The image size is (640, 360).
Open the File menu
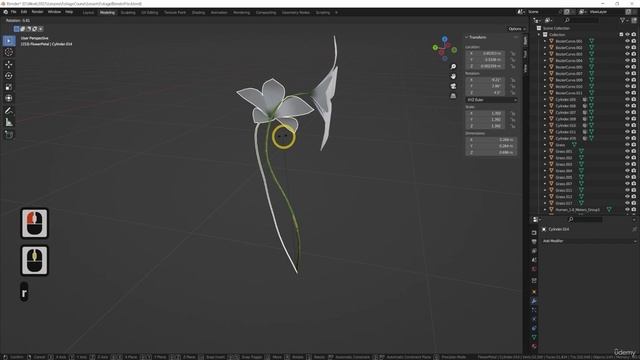tap(13, 12)
